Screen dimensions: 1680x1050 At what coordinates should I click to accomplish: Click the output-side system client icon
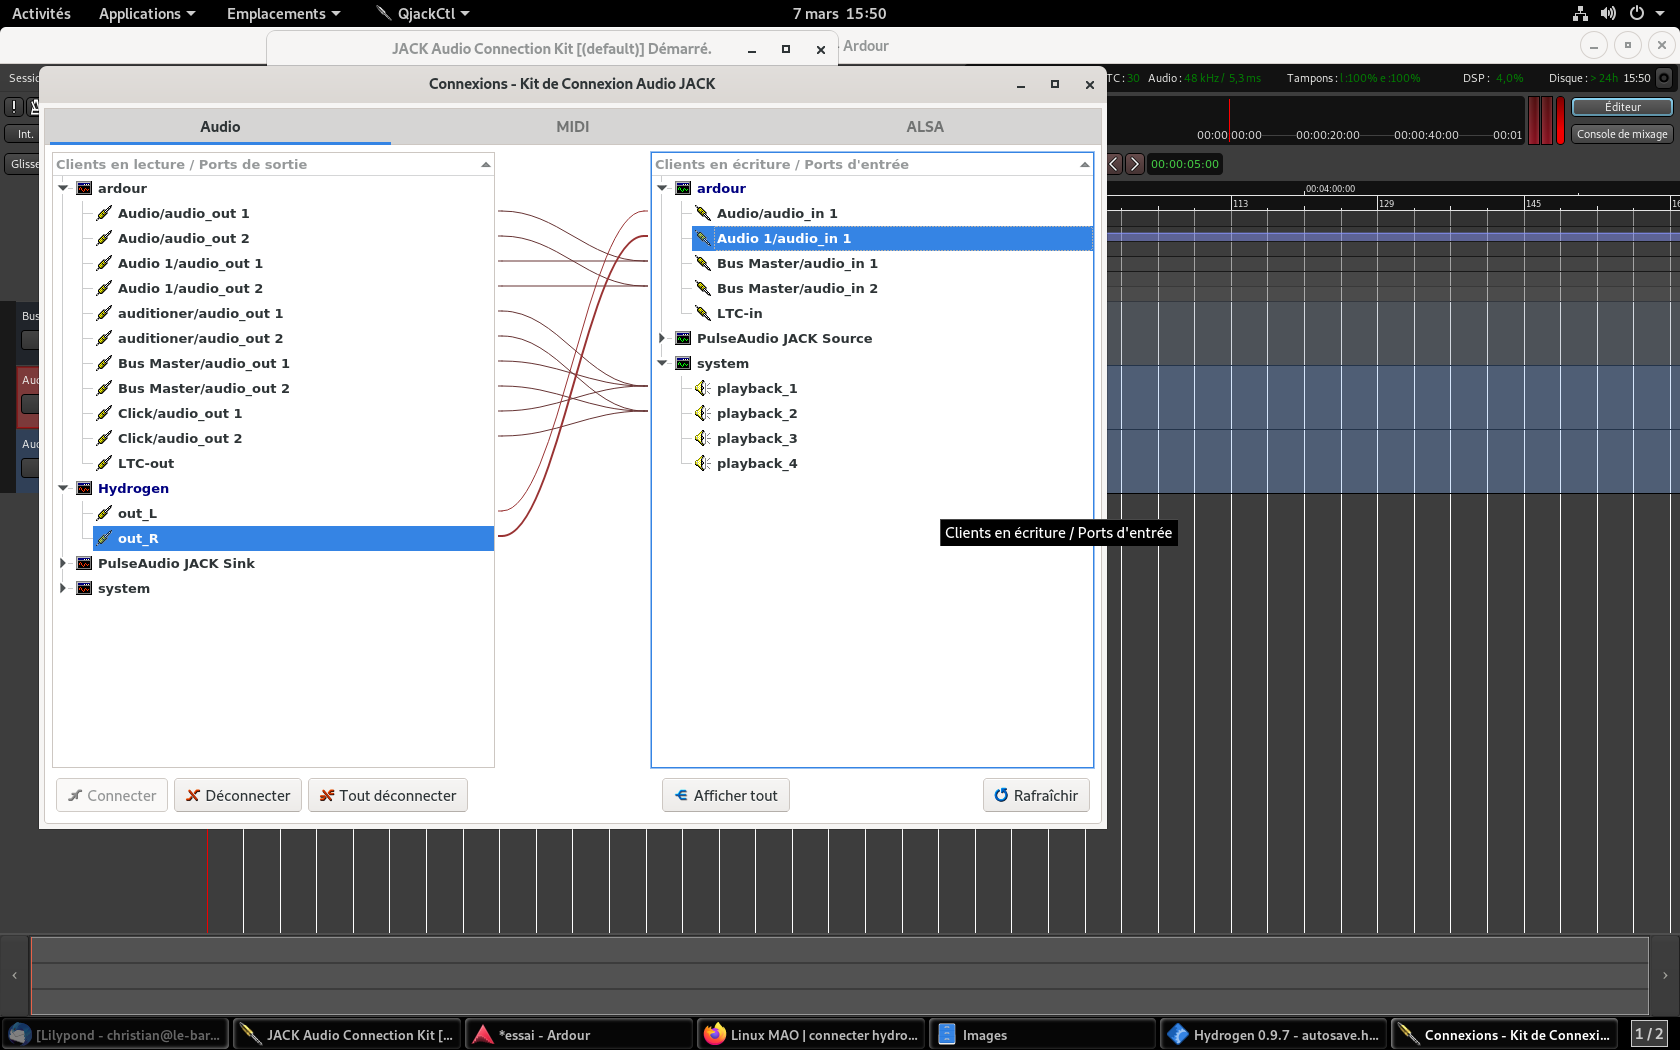tap(85, 588)
